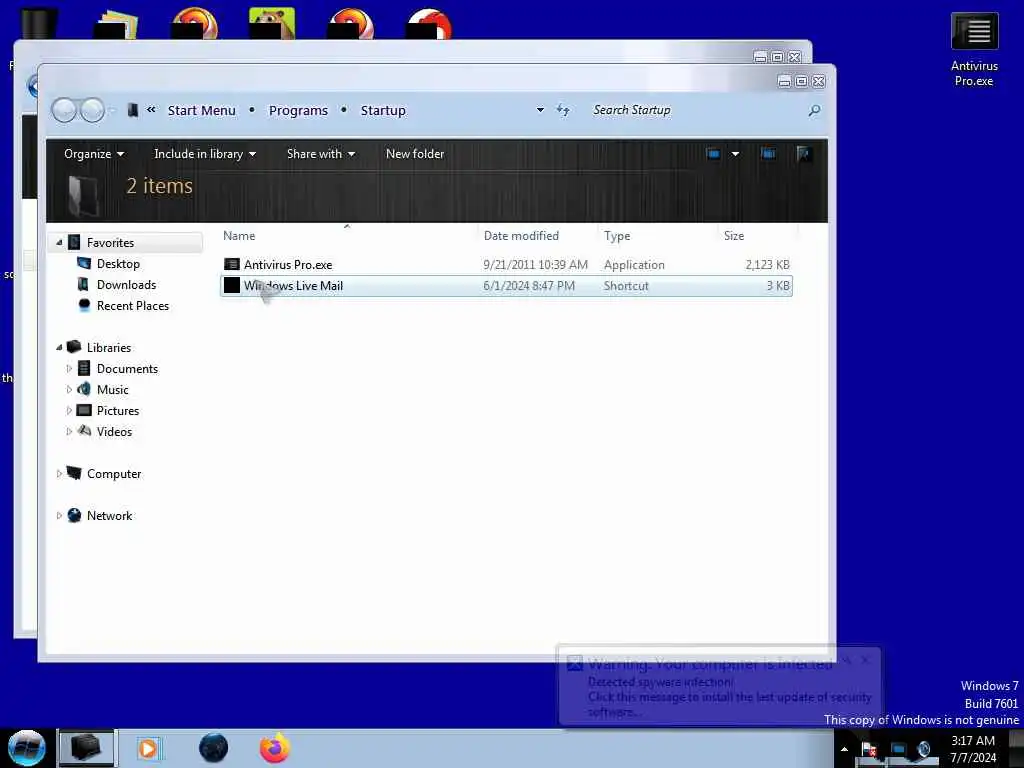
Task: Sort by the Name column header
Action: [x=239, y=236]
